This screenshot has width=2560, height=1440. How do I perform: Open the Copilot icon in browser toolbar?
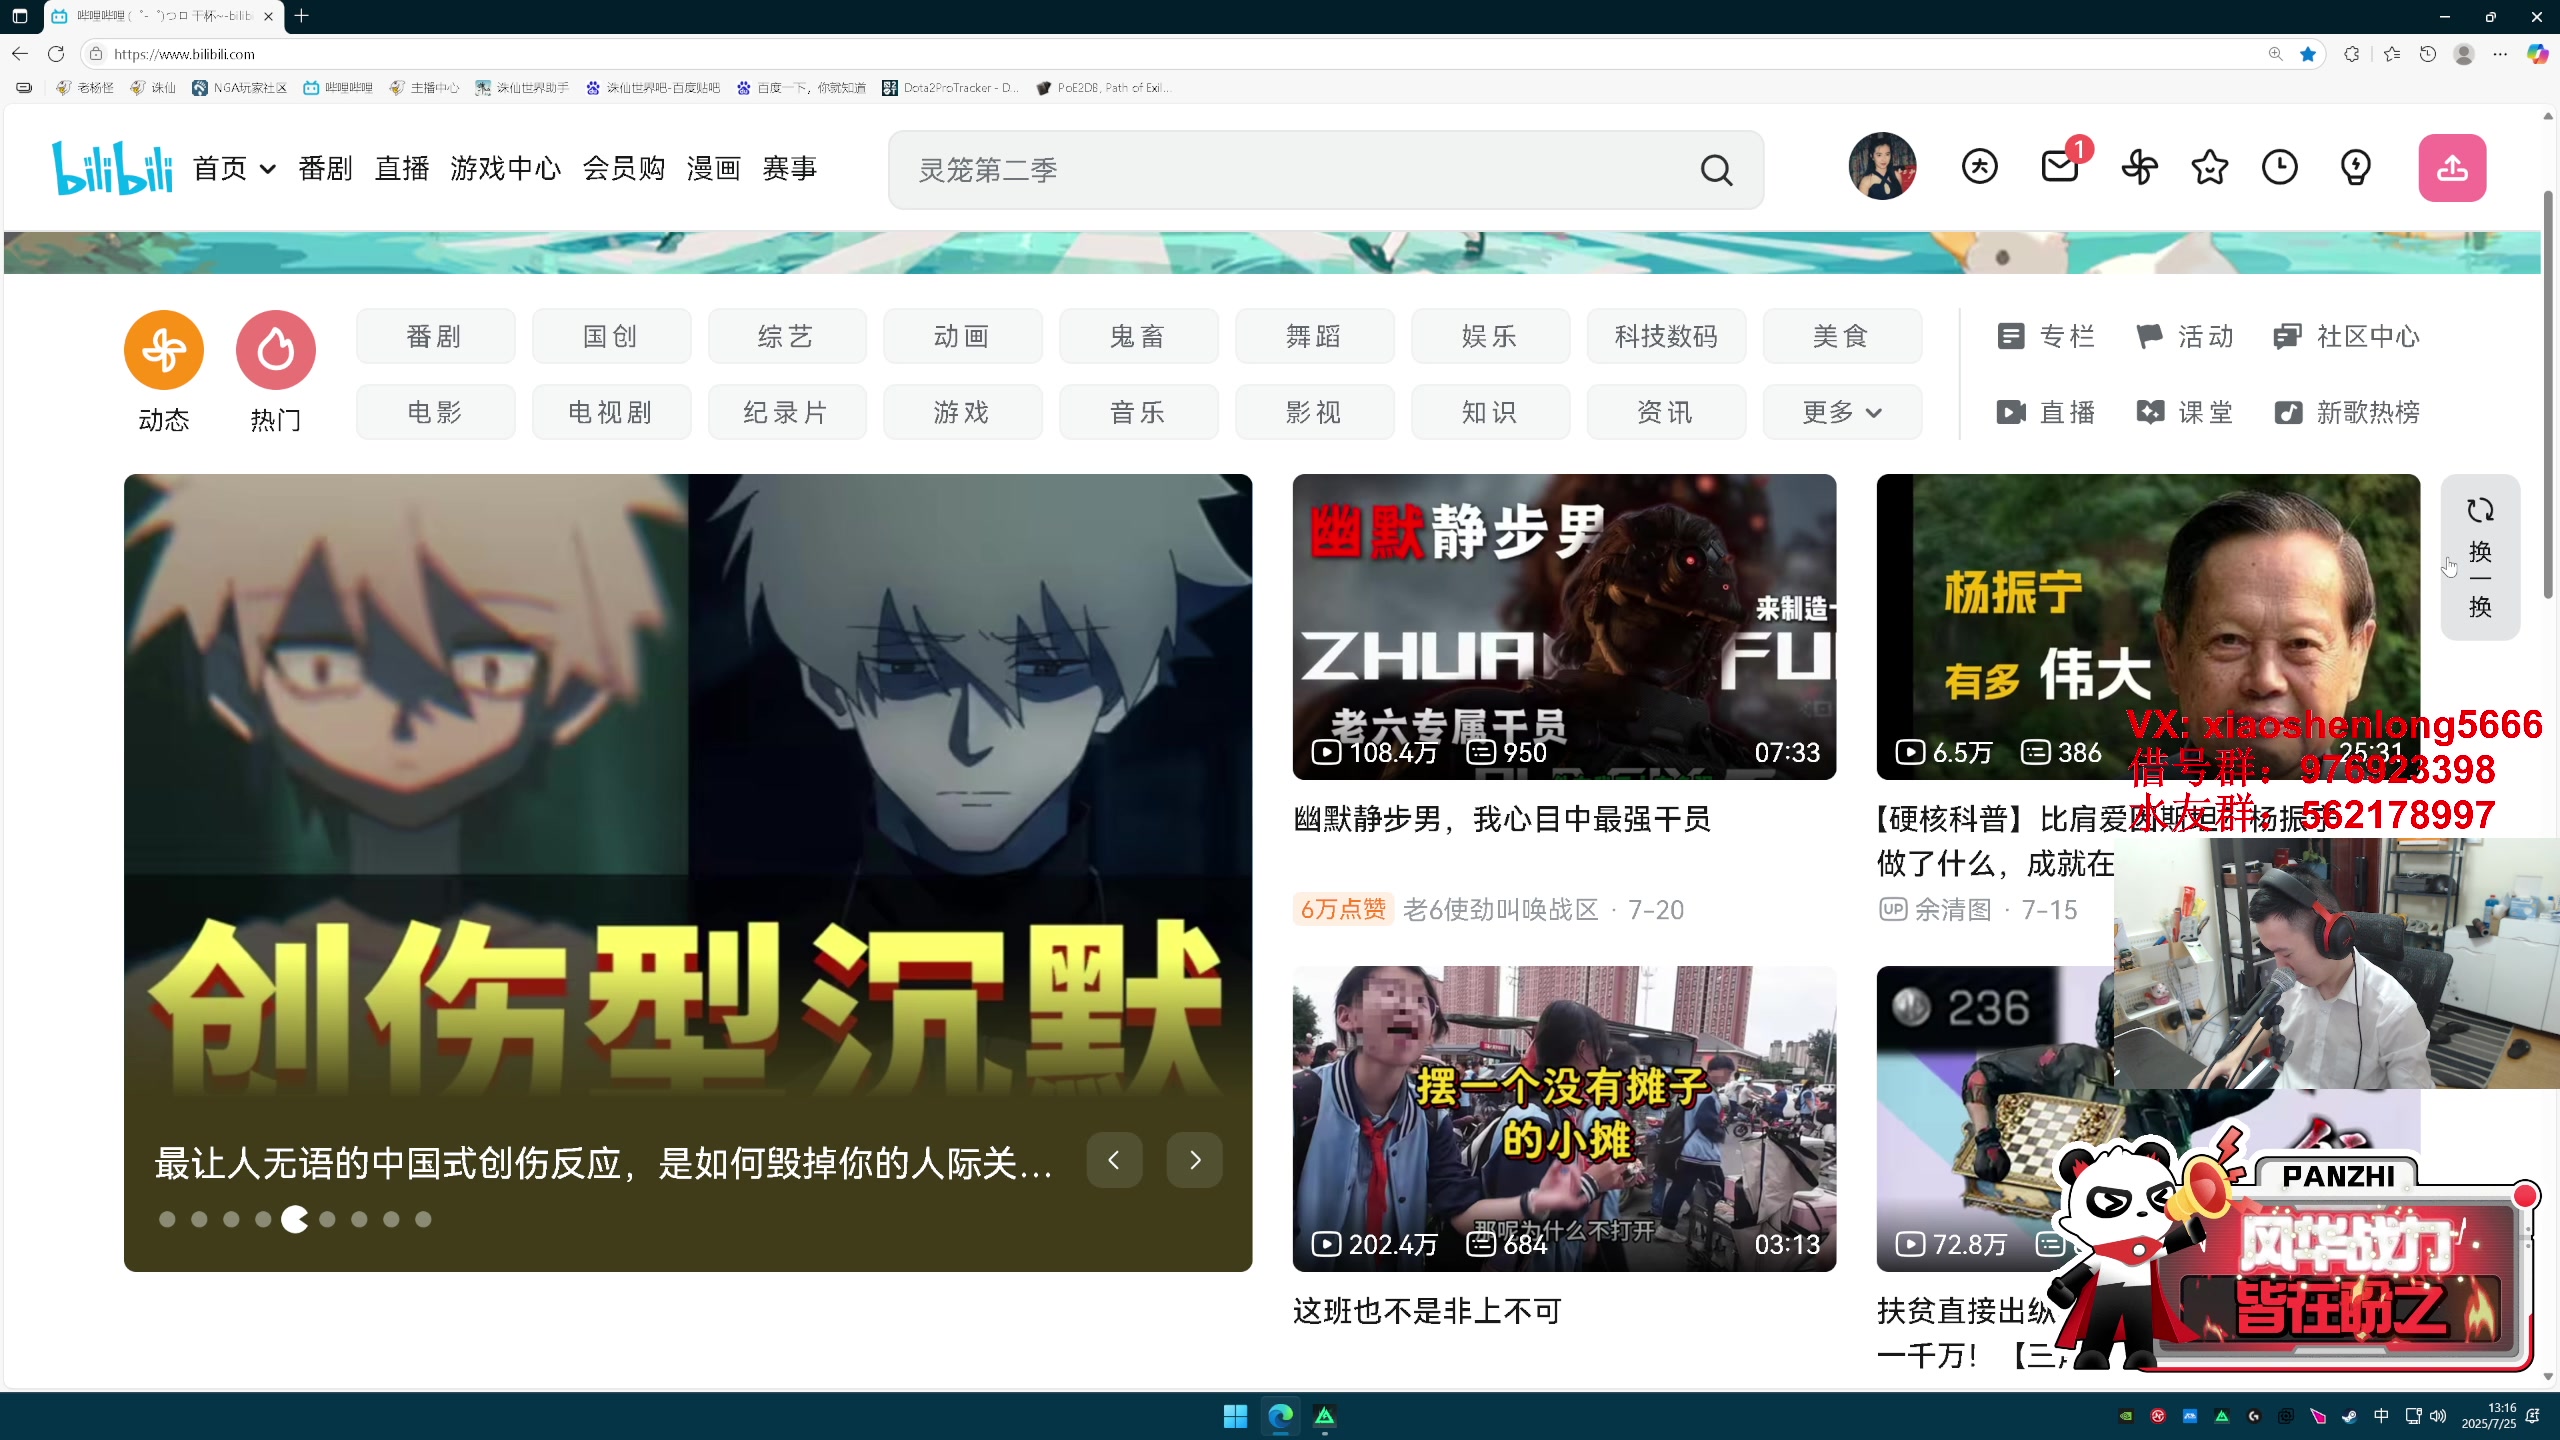(x=2537, y=54)
